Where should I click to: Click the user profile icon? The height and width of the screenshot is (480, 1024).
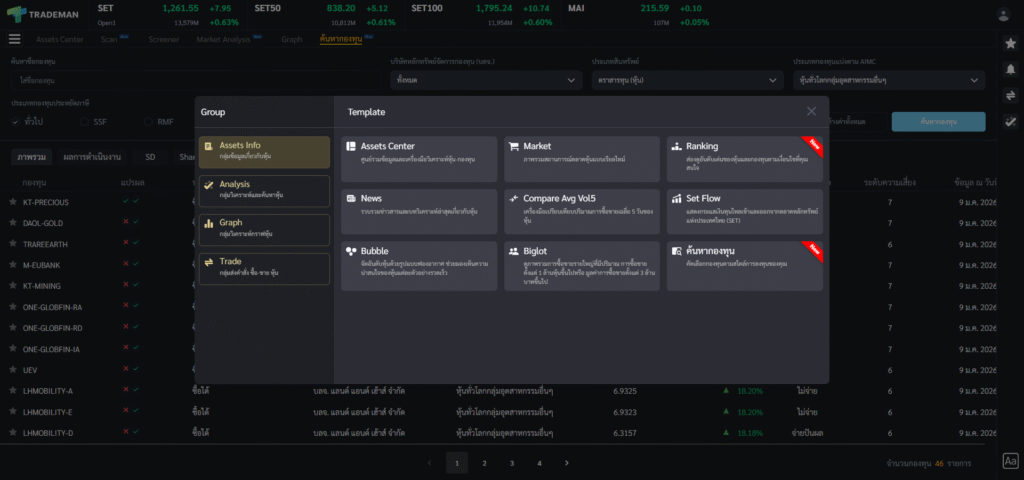point(1004,14)
